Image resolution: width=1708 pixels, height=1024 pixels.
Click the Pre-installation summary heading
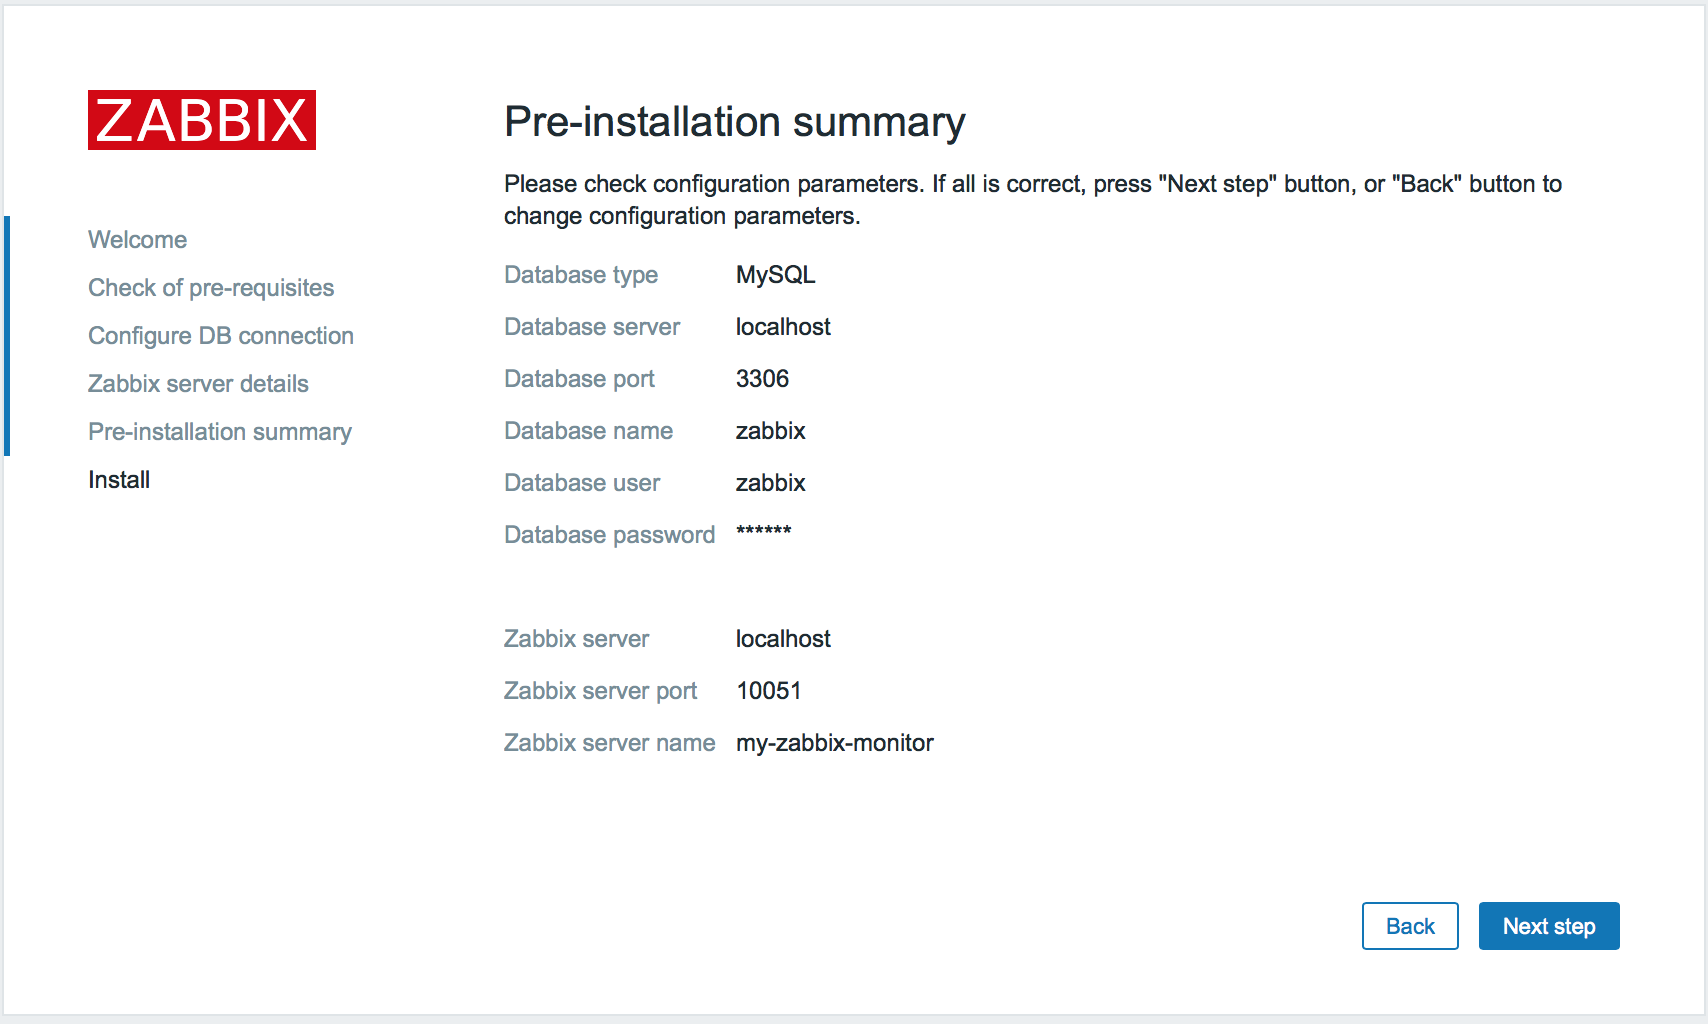pyautogui.click(x=735, y=122)
